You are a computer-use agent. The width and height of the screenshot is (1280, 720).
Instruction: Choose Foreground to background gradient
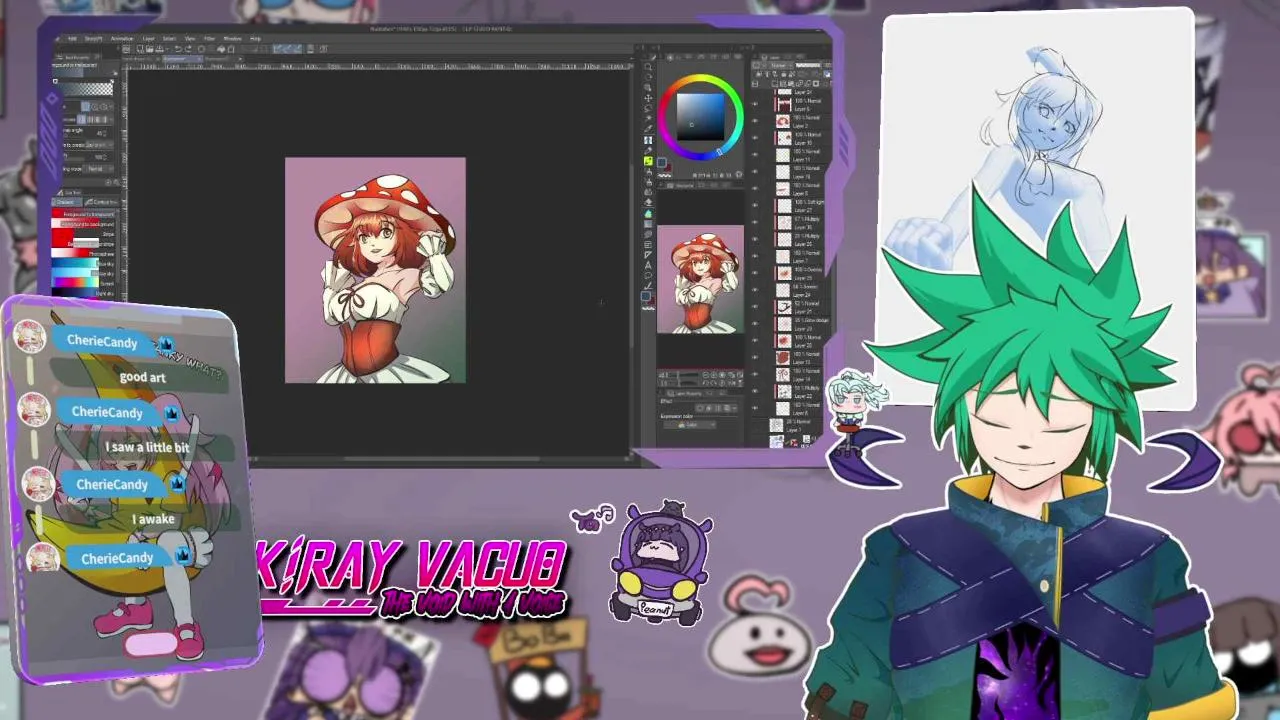tap(82, 224)
